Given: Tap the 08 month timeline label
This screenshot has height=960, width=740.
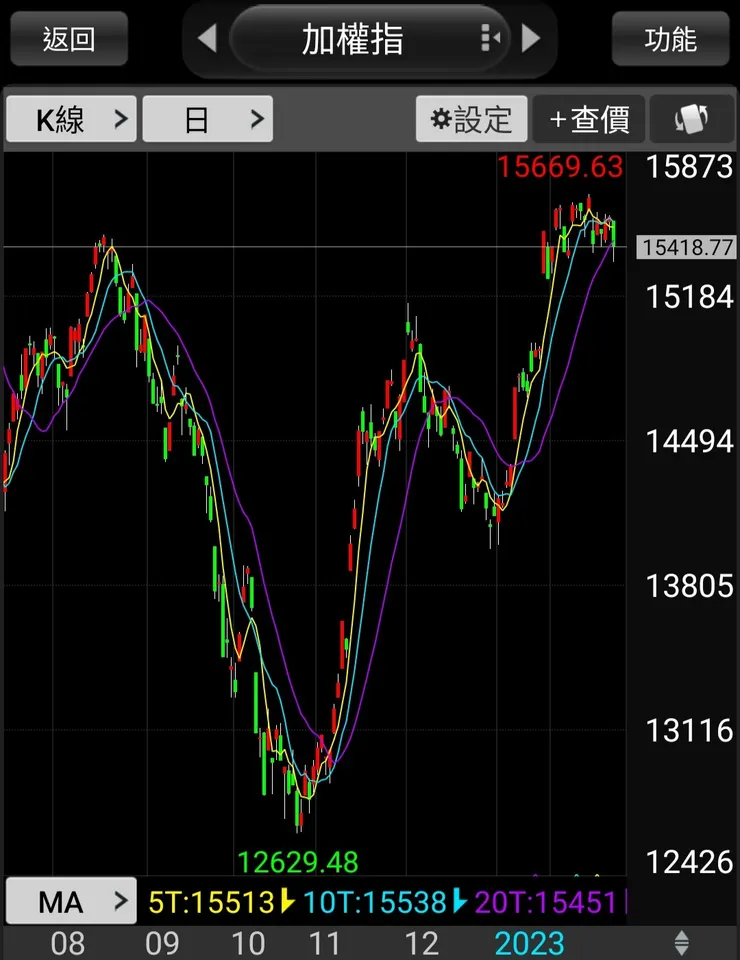Looking at the screenshot, I should [68, 943].
